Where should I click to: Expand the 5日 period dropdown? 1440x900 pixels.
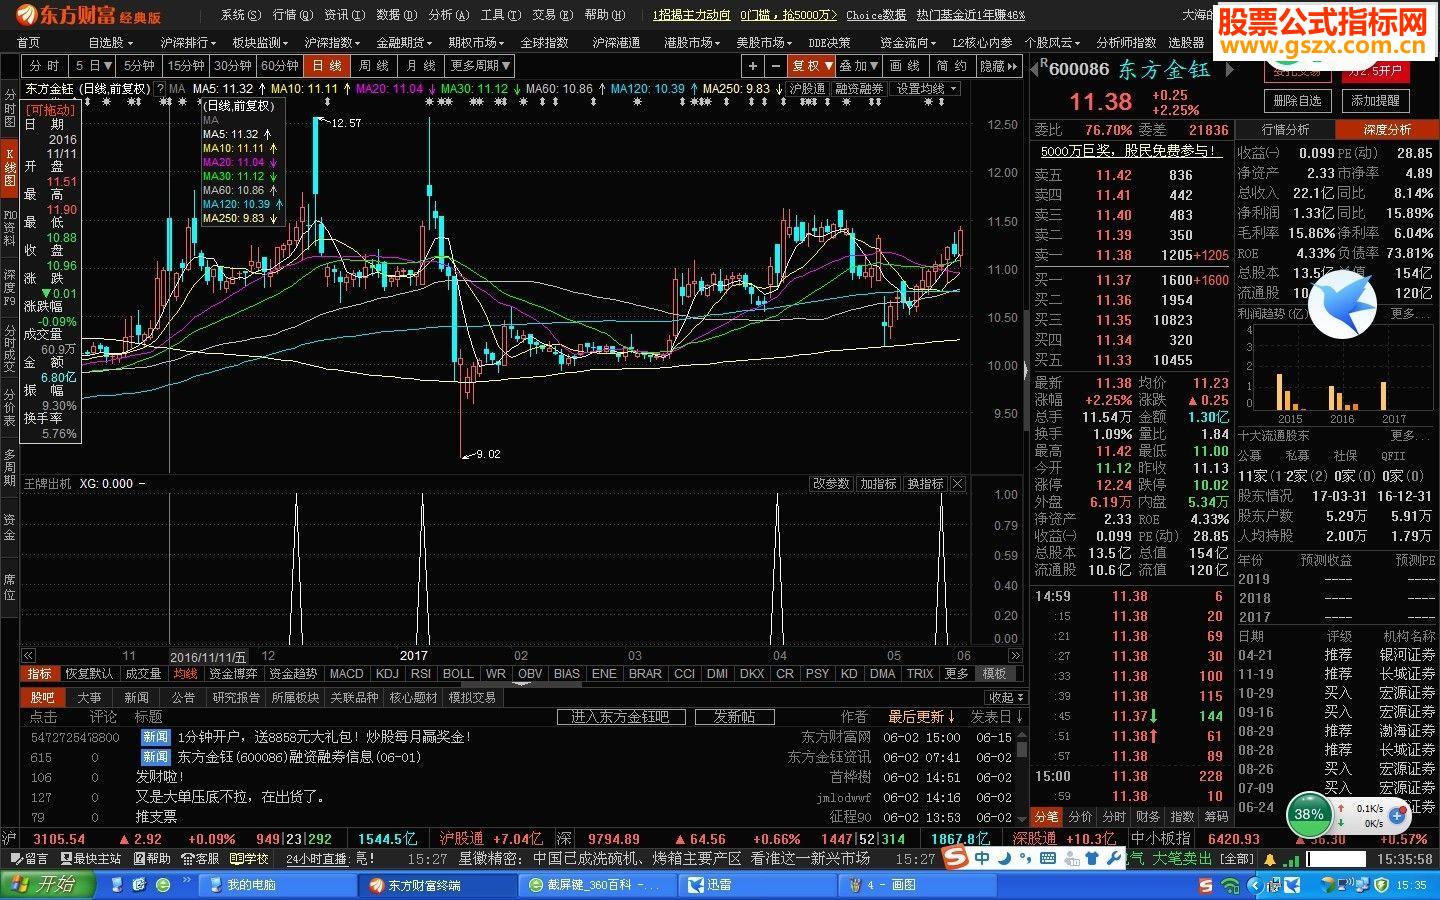[x=93, y=65]
